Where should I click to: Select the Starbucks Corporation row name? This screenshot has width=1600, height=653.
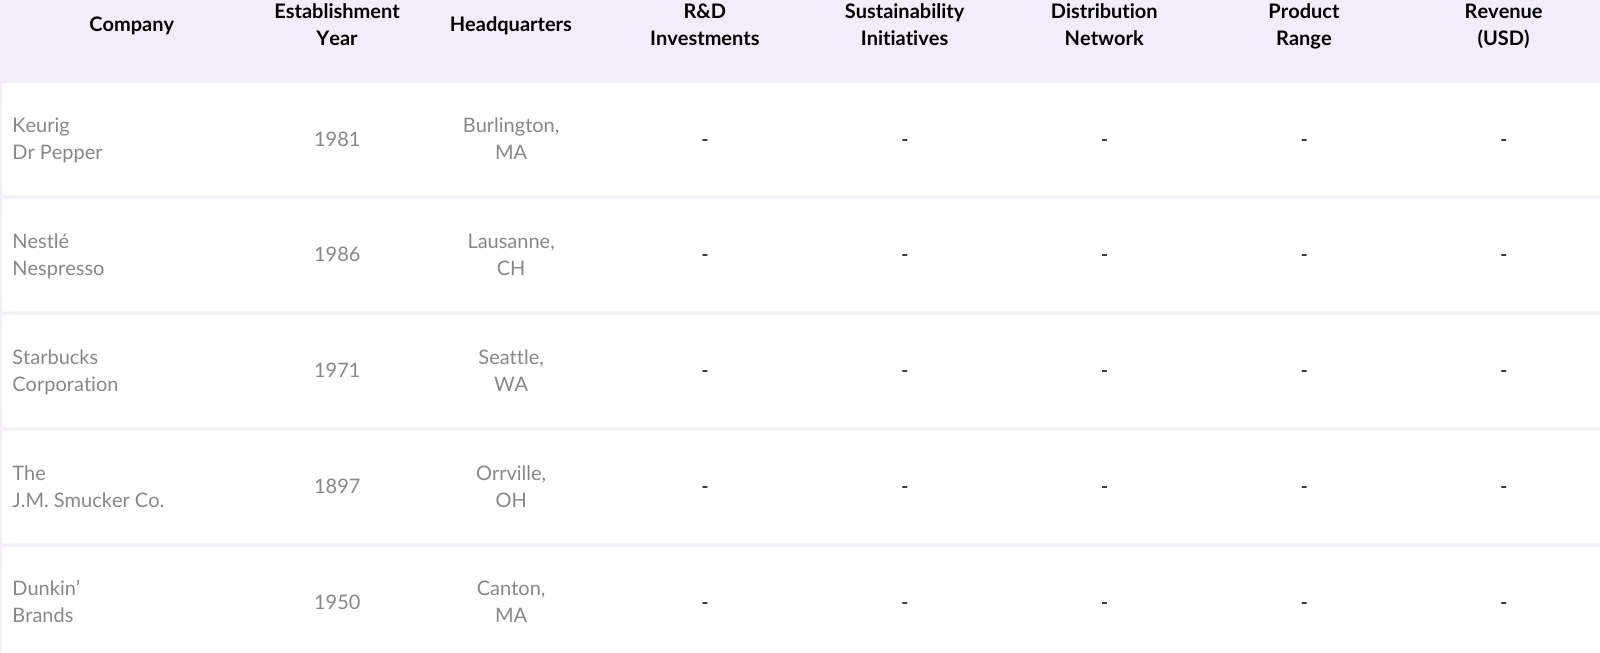[x=65, y=371]
